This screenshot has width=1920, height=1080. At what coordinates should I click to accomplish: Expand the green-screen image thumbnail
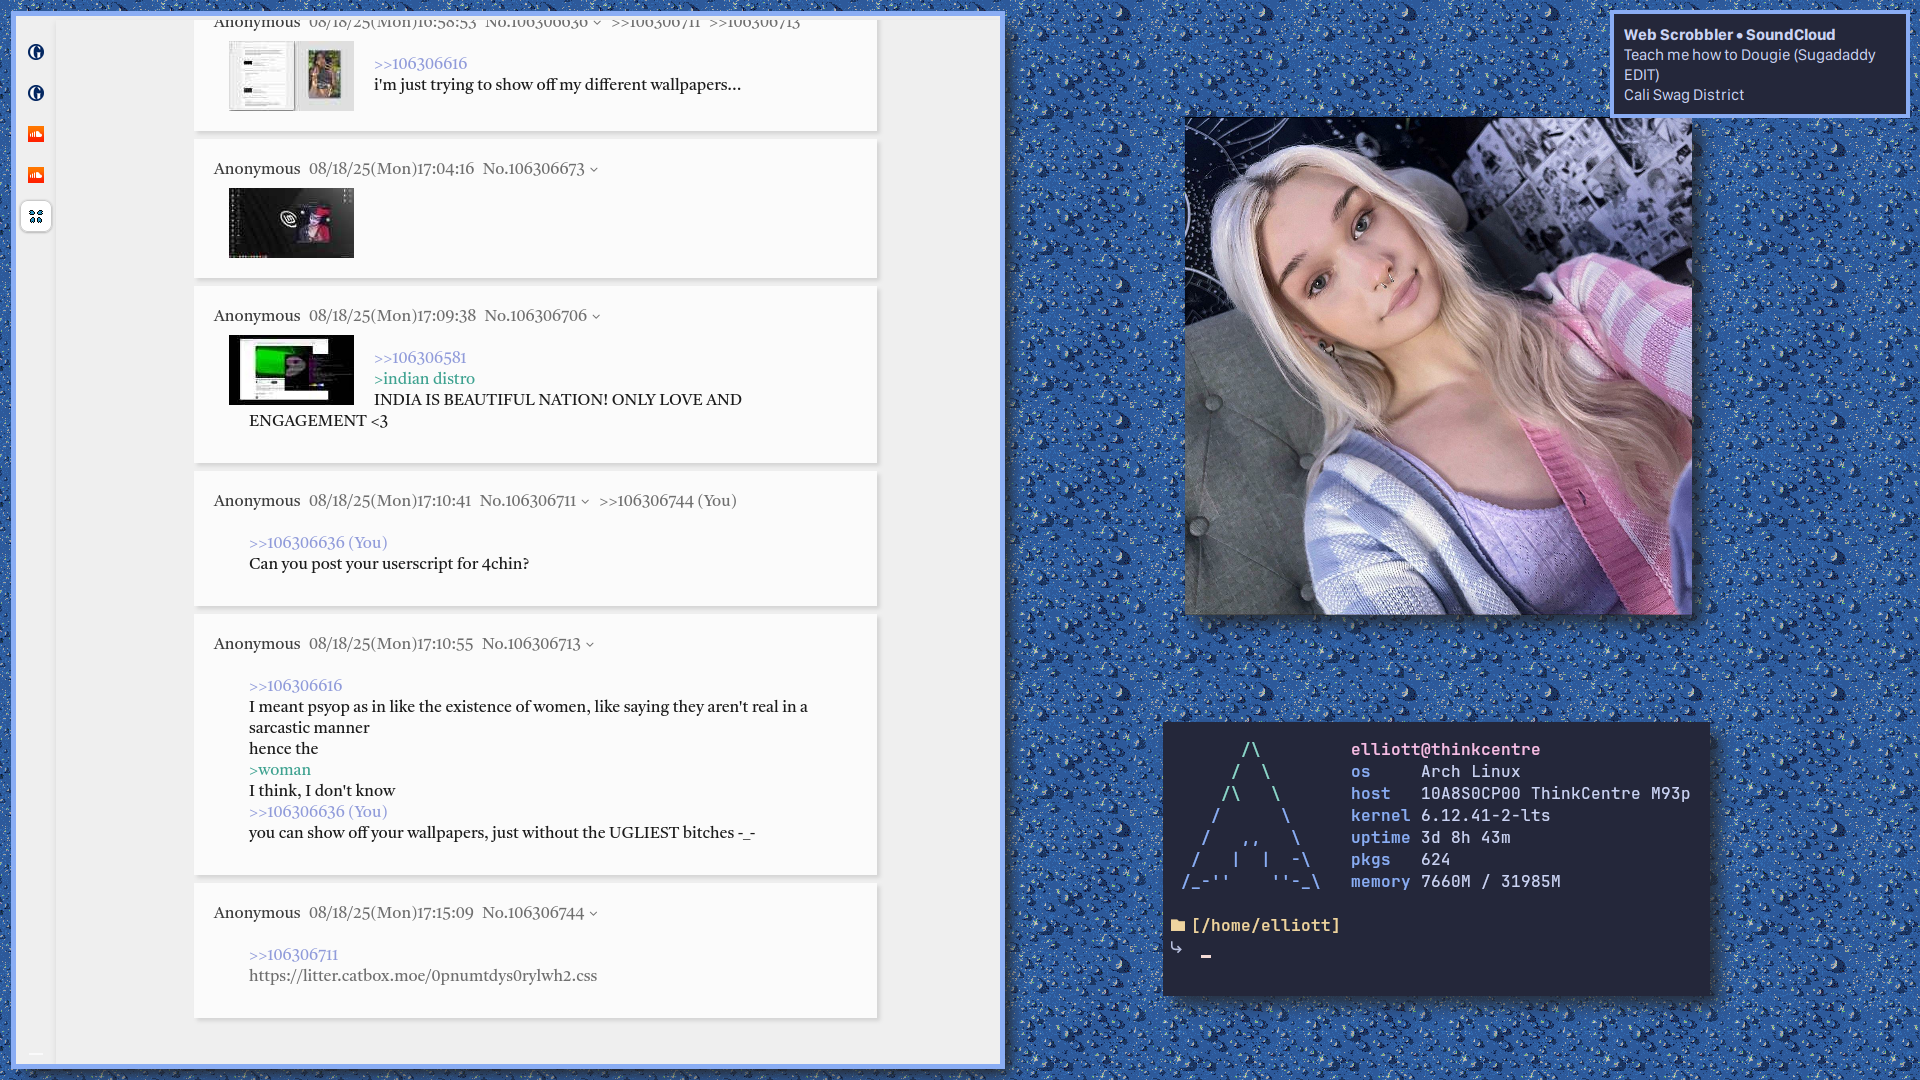291,370
